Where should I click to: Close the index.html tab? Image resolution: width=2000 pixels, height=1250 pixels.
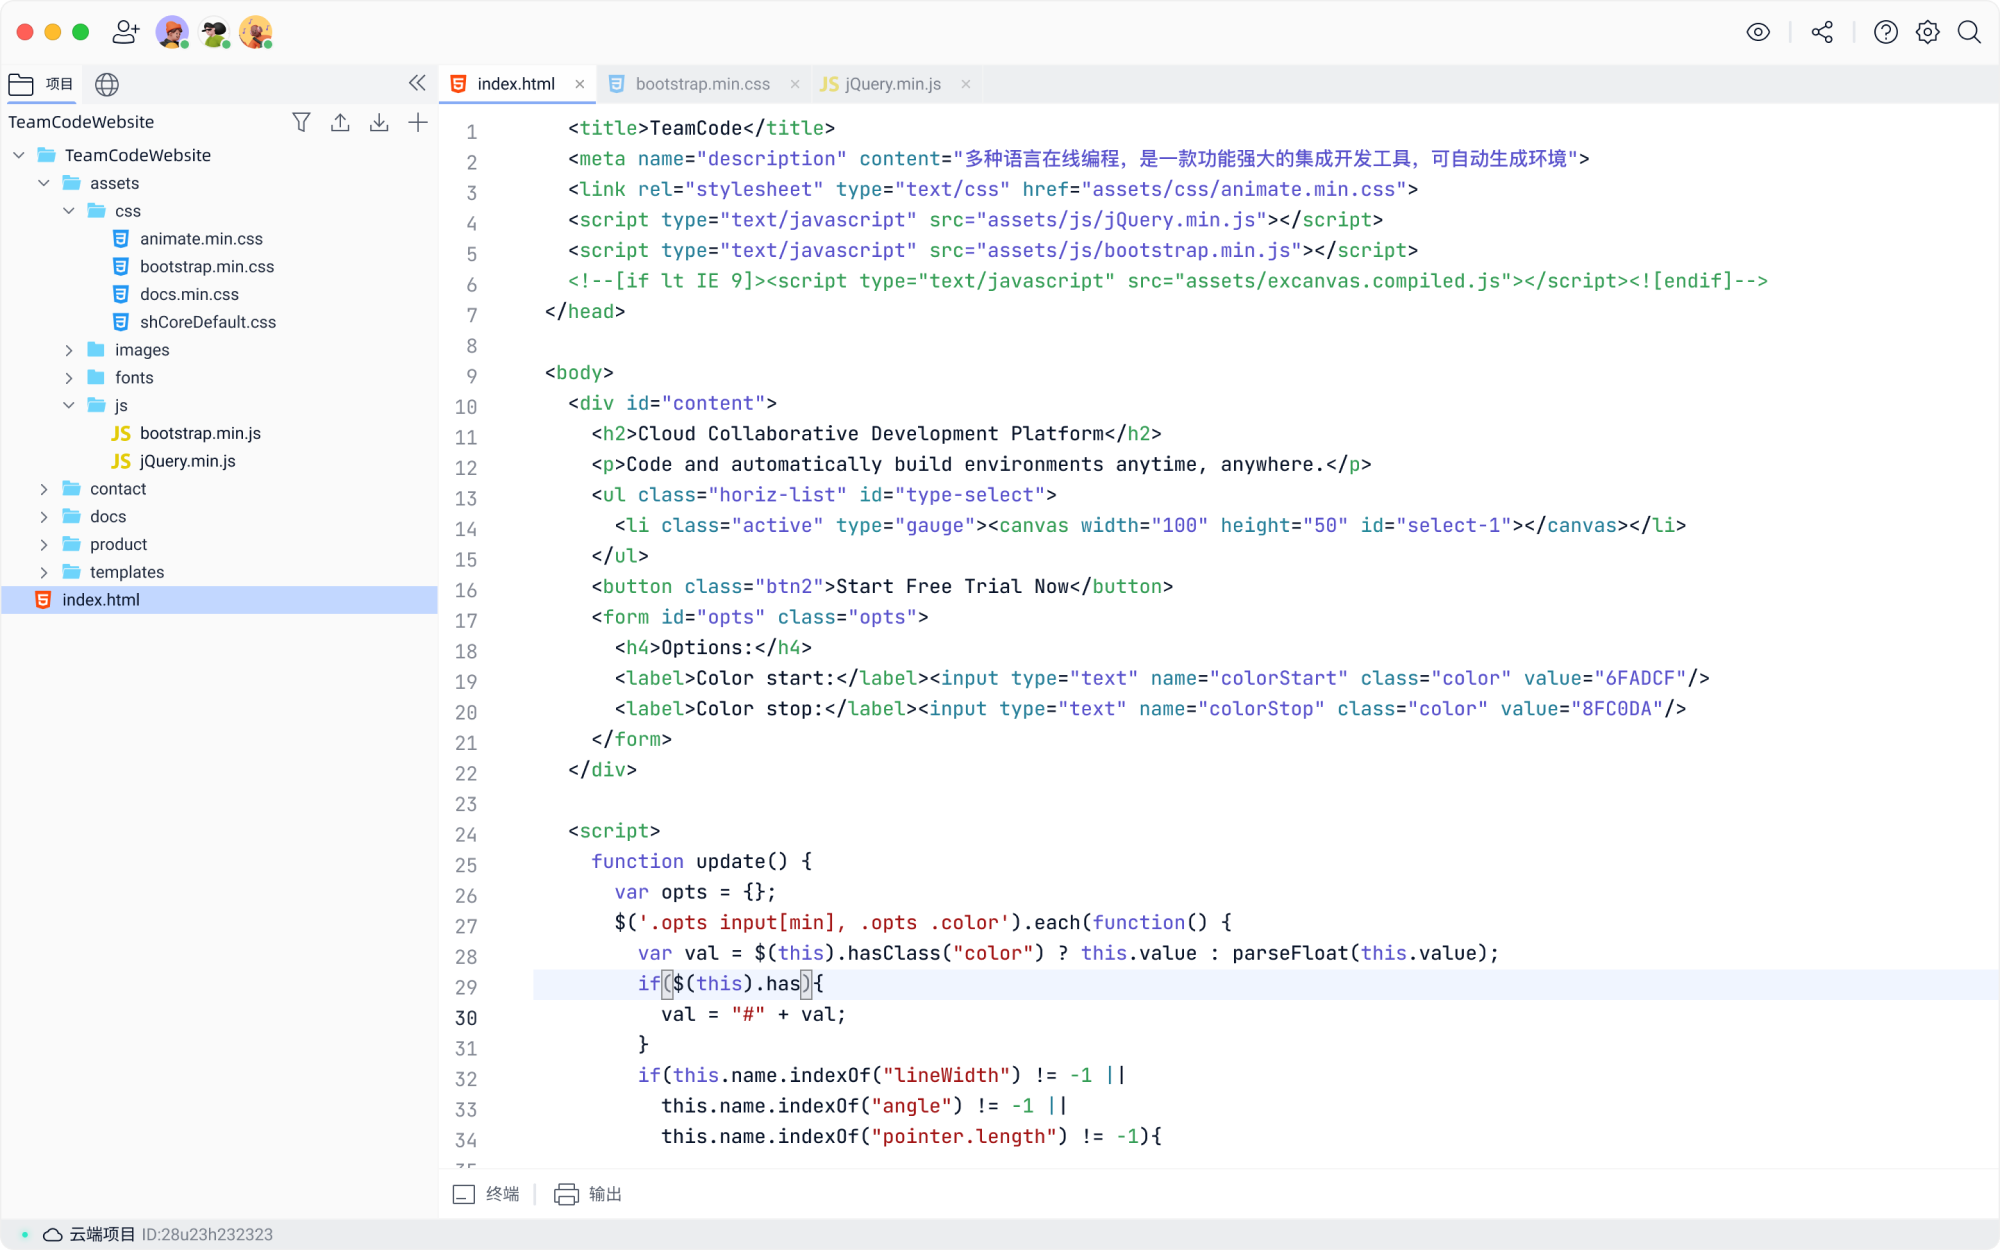pyautogui.click(x=580, y=84)
